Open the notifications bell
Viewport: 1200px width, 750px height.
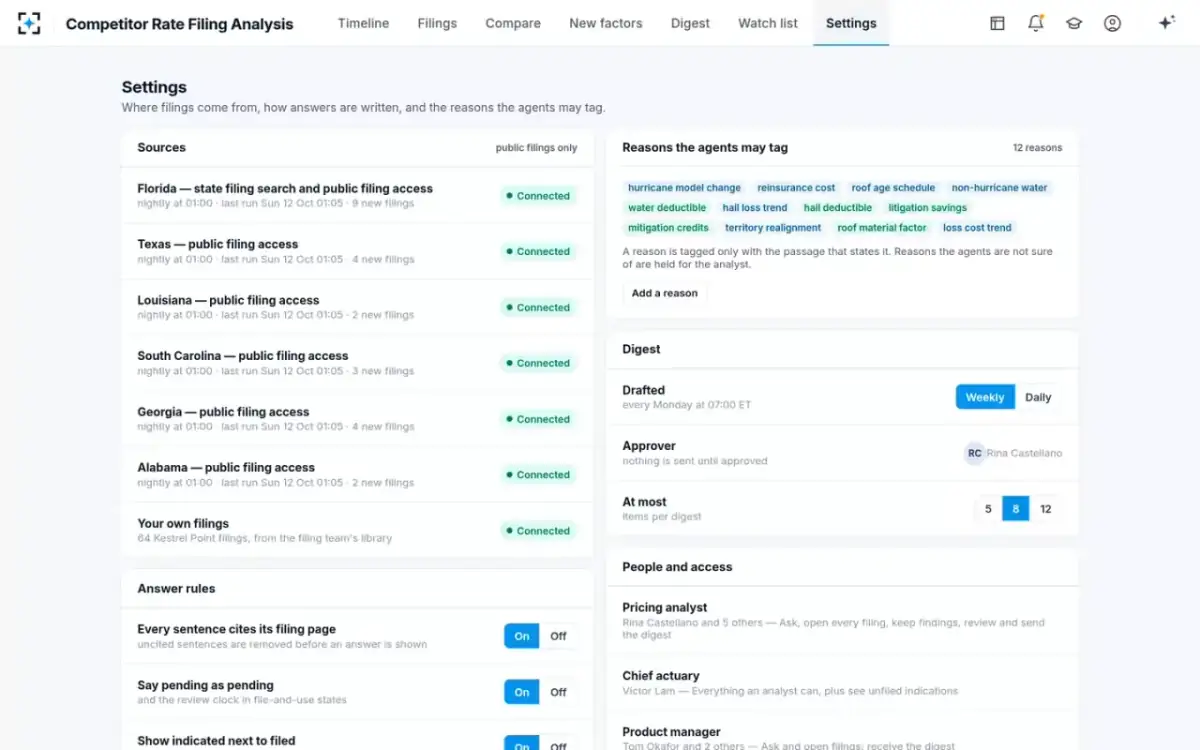click(x=1036, y=23)
